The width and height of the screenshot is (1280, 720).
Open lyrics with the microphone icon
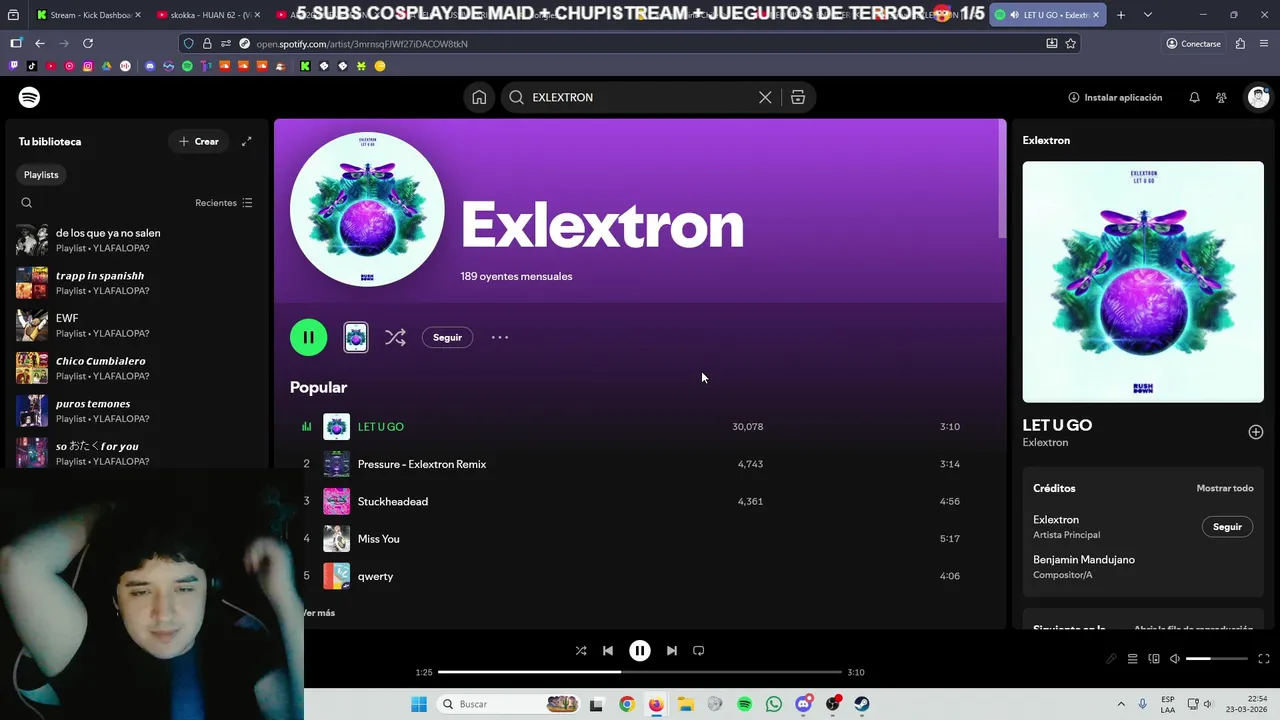click(x=1111, y=659)
